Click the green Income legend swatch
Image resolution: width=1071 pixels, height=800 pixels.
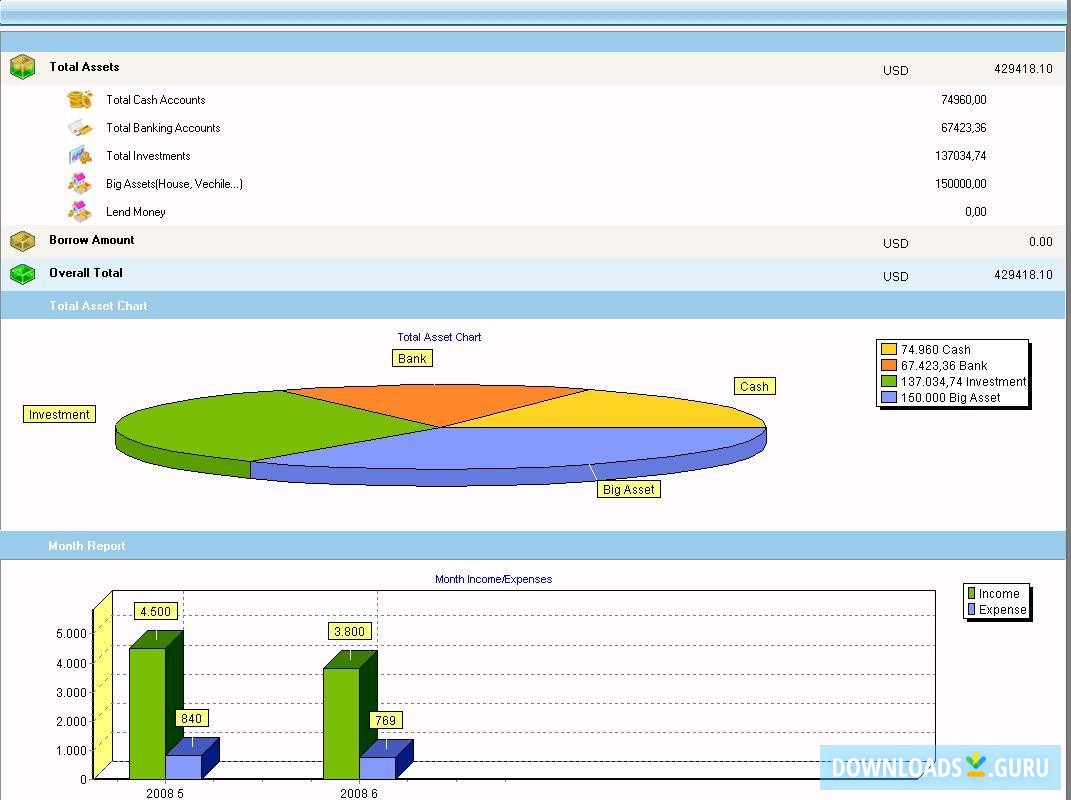point(971,594)
